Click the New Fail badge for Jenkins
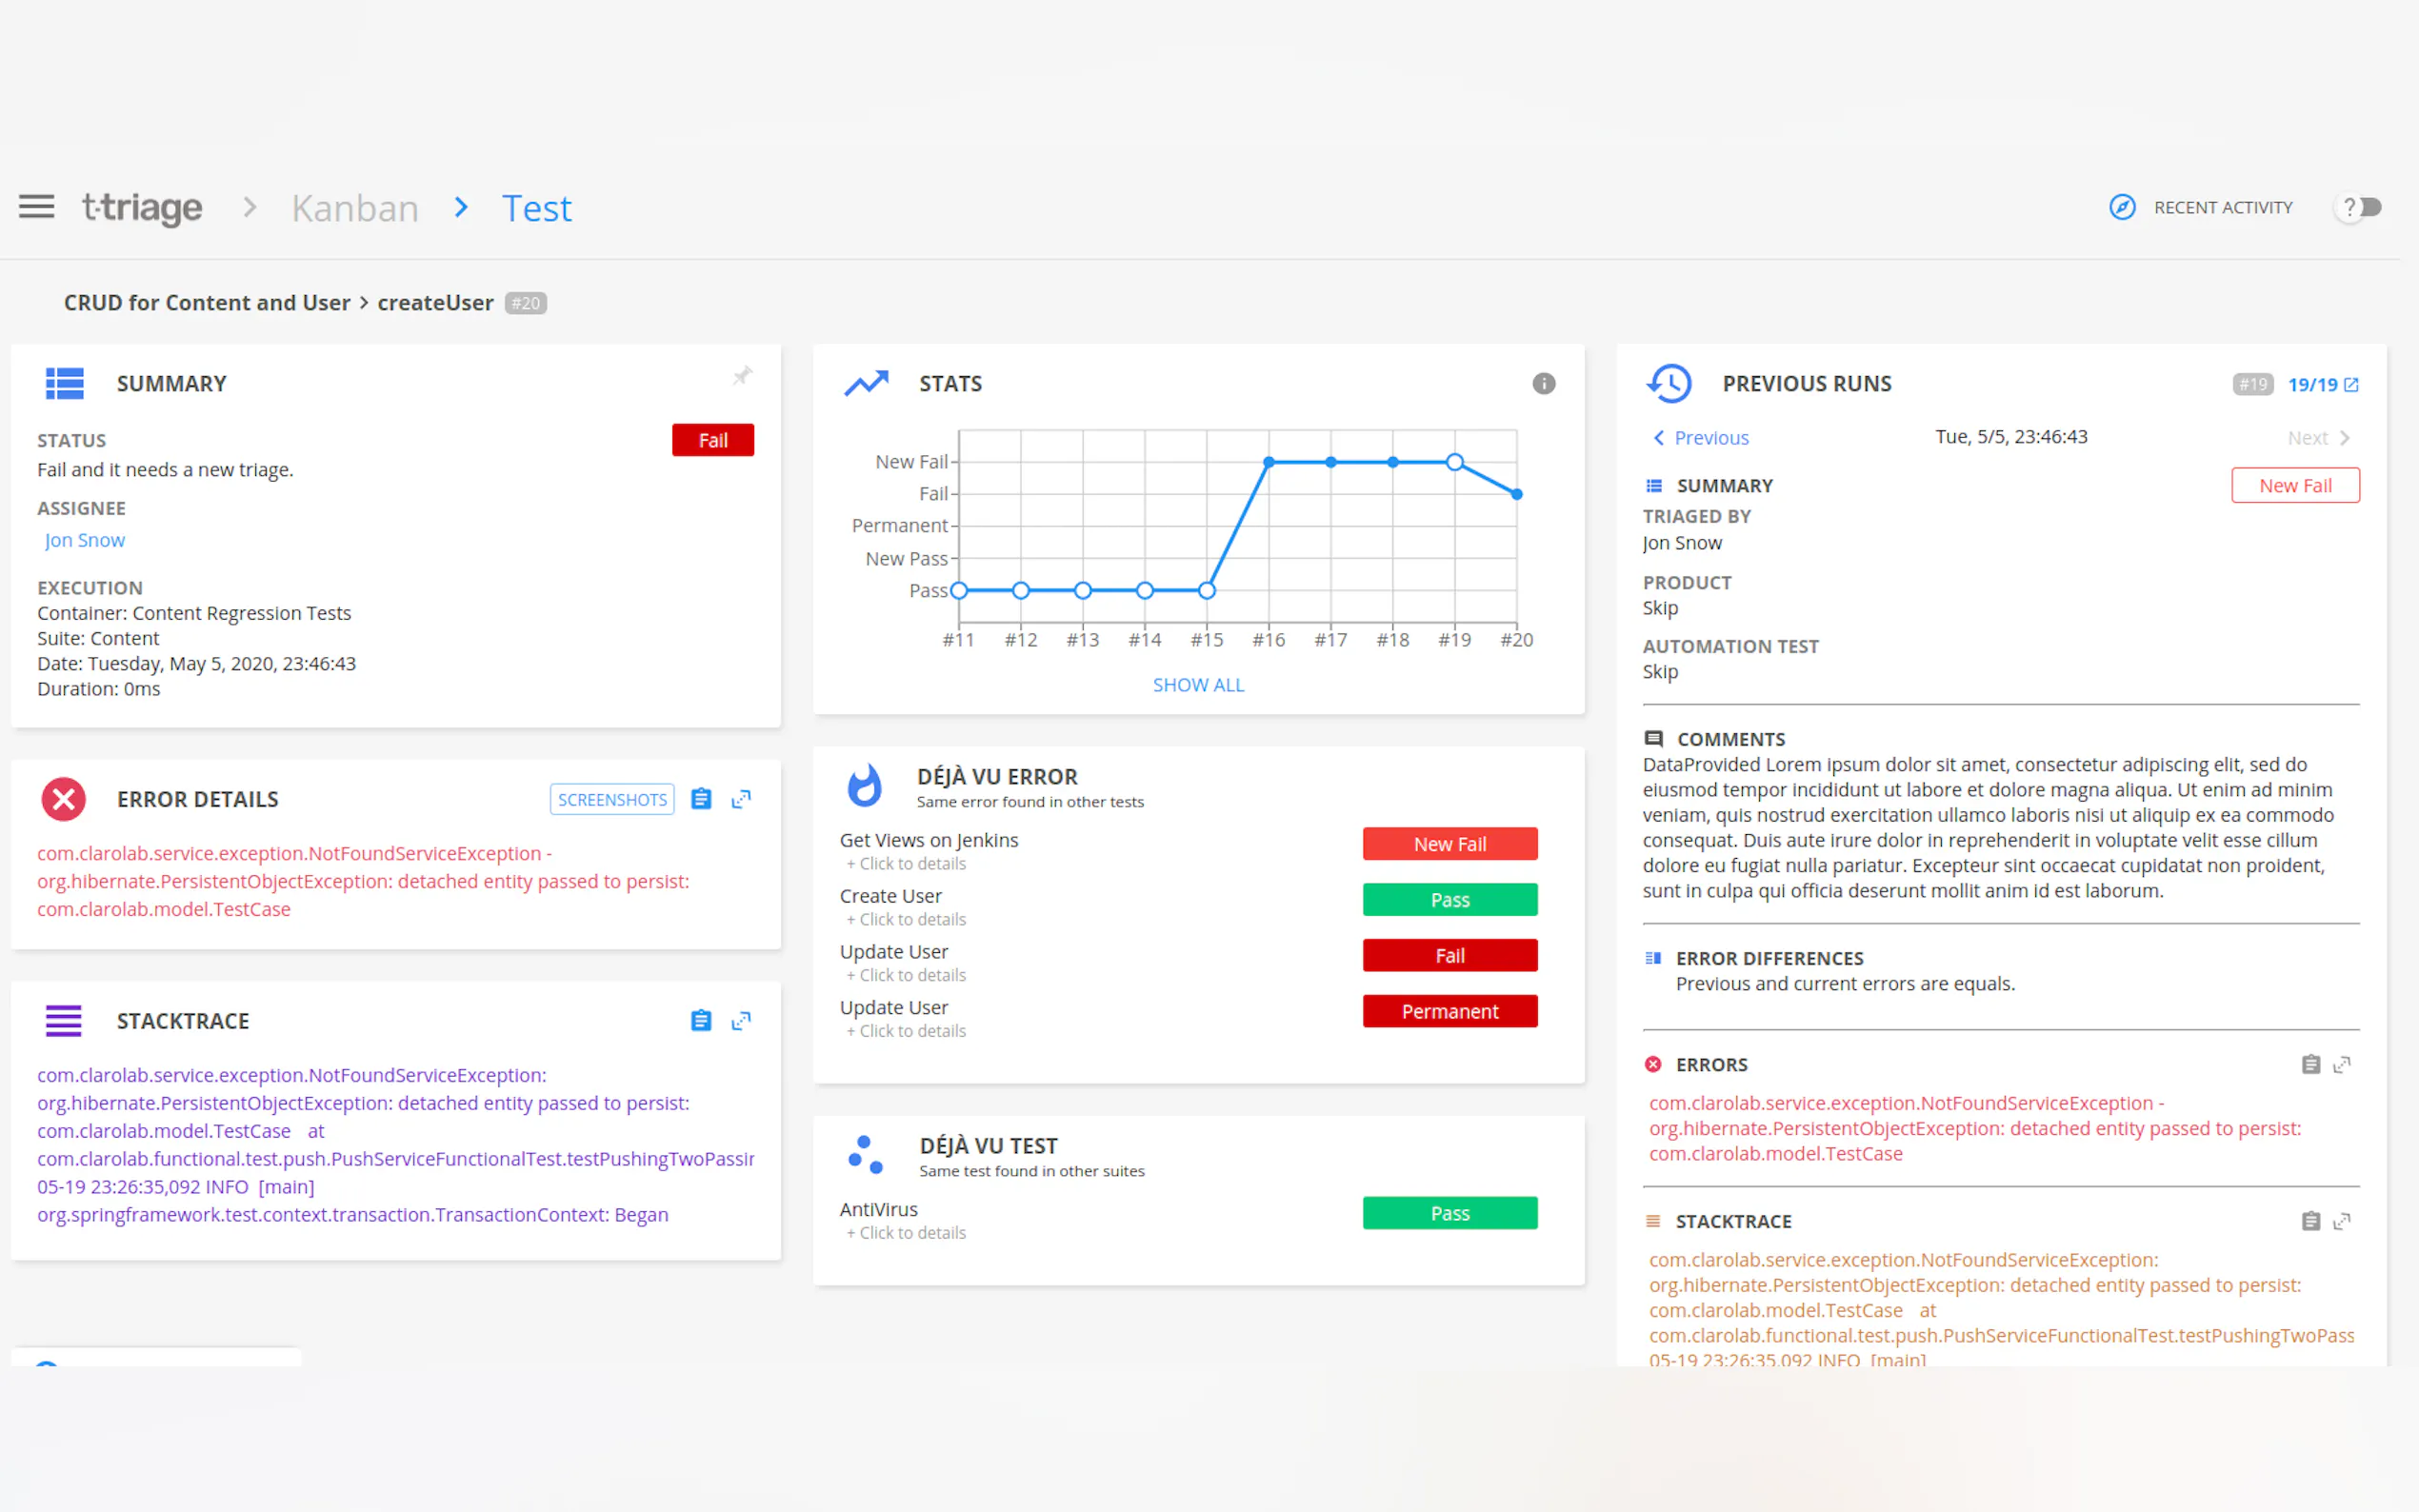This screenshot has width=2419, height=1512. click(1449, 844)
